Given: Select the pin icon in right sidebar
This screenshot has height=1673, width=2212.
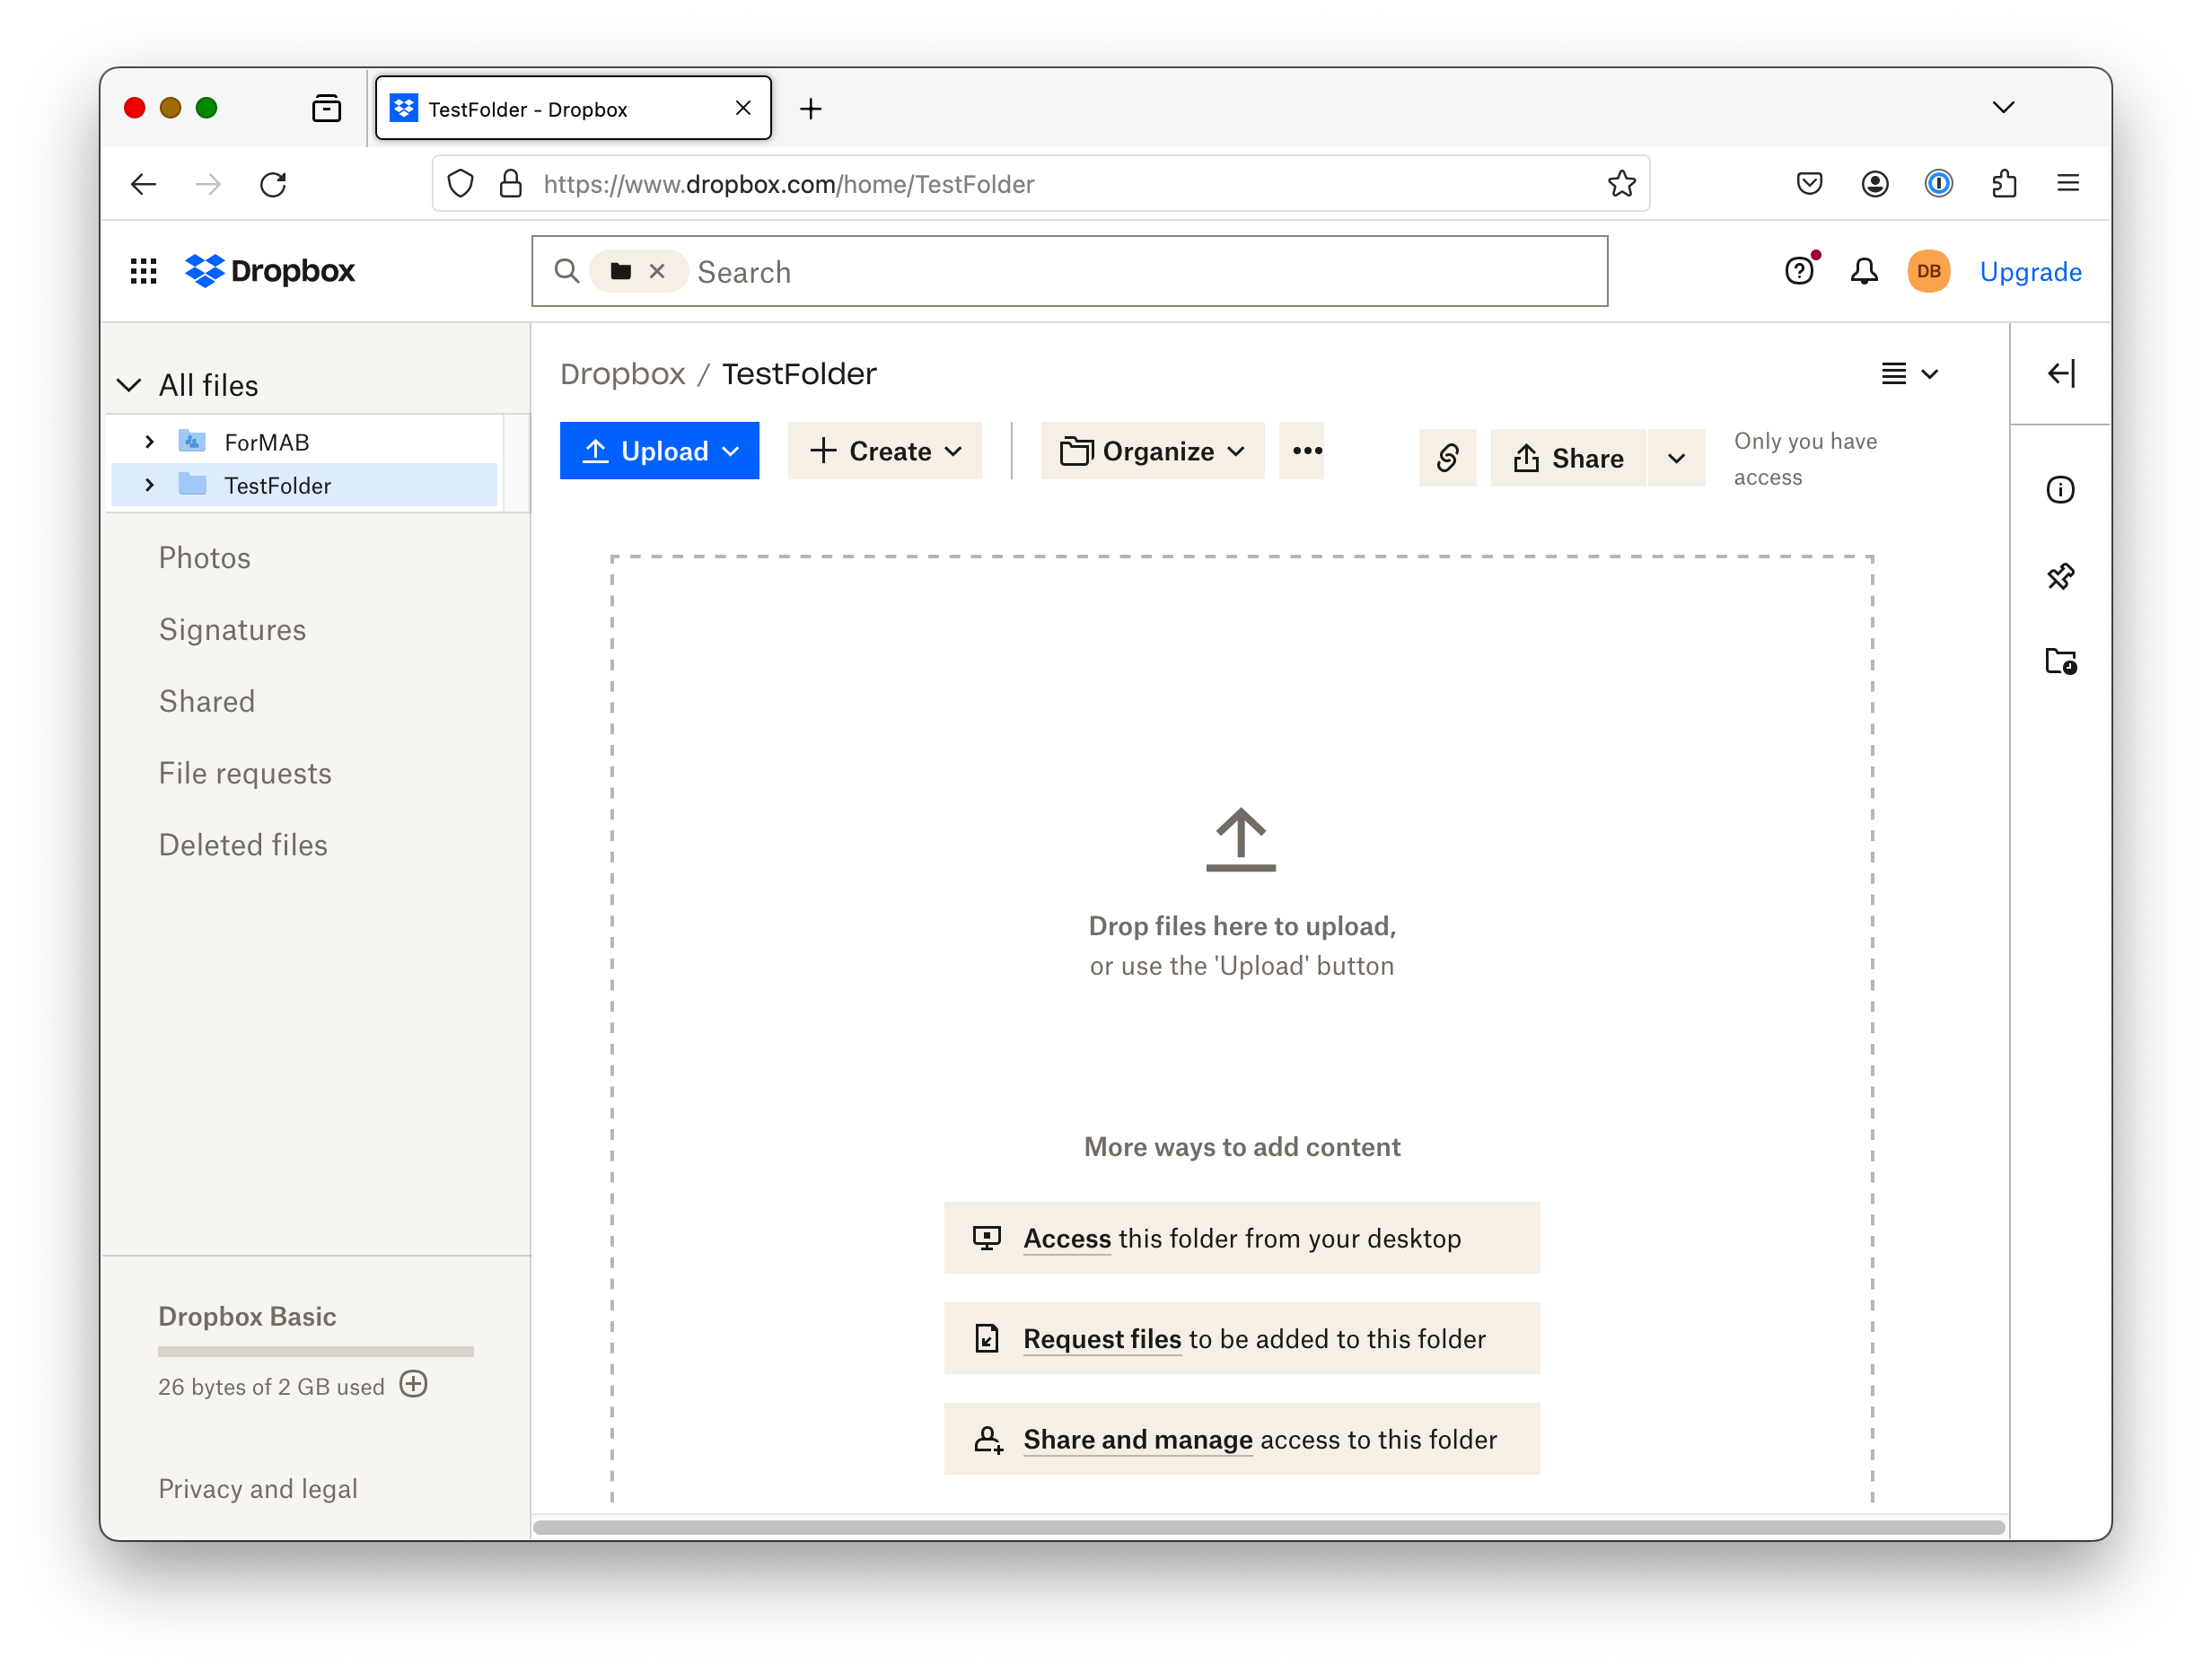Looking at the screenshot, I should pos(2061,576).
